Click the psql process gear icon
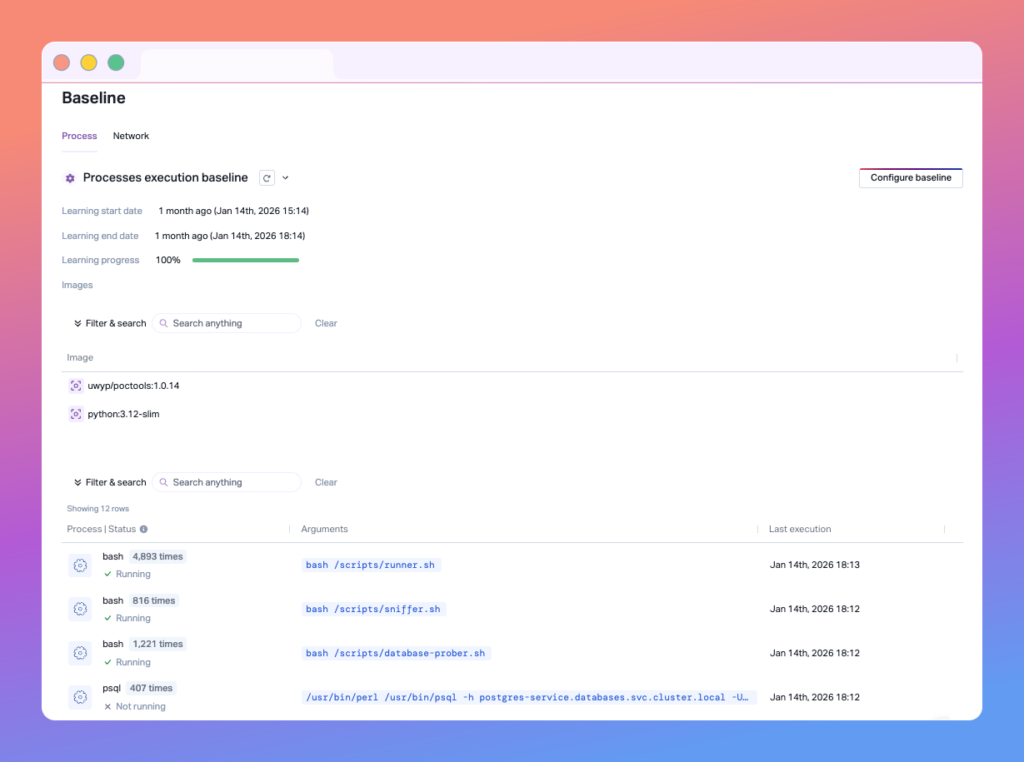 80,697
